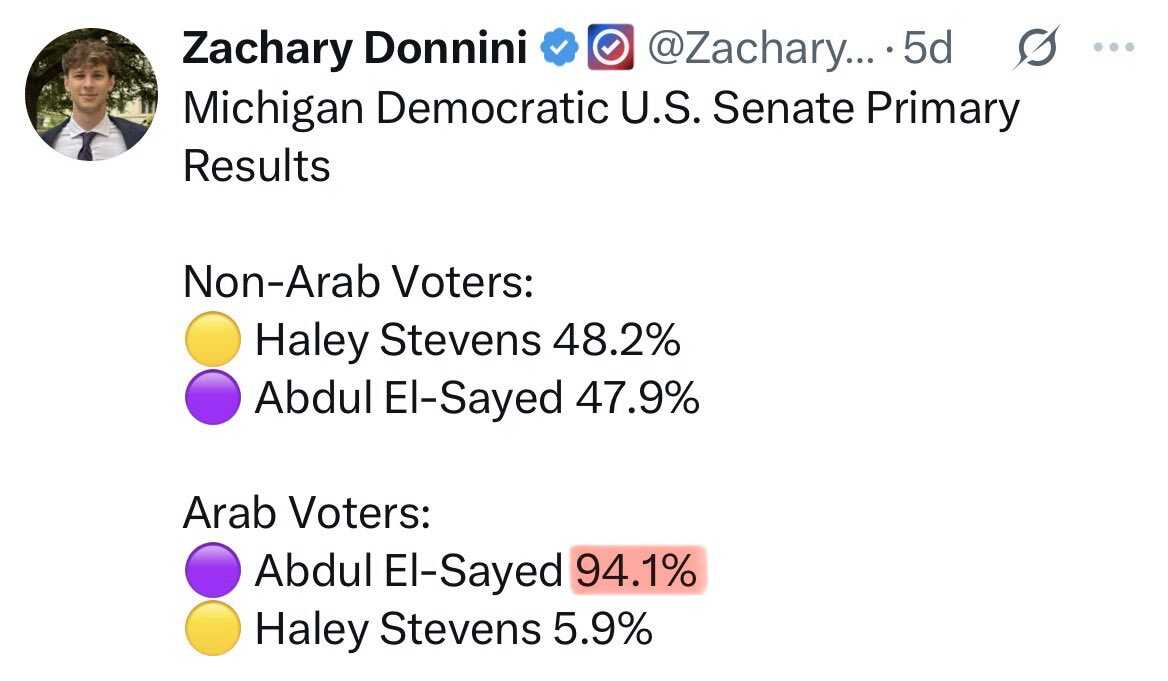Screen dimensions: 1168x681
Task: Click the word Results in the tweet
Action: click(257, 166)
